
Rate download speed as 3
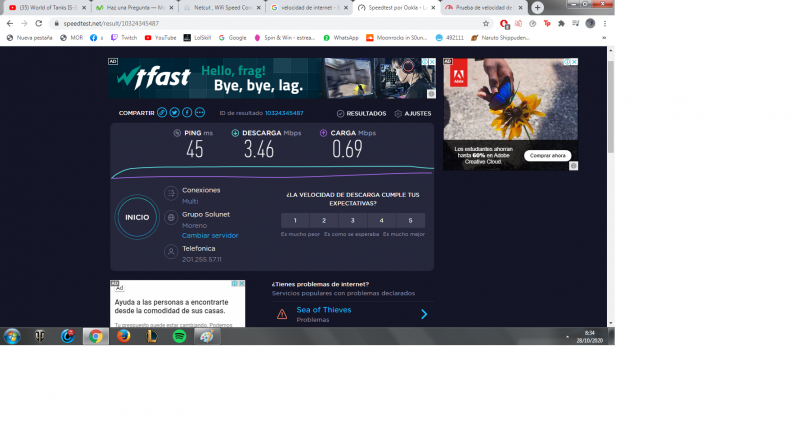pyautogui.click(x=353, y=220)
